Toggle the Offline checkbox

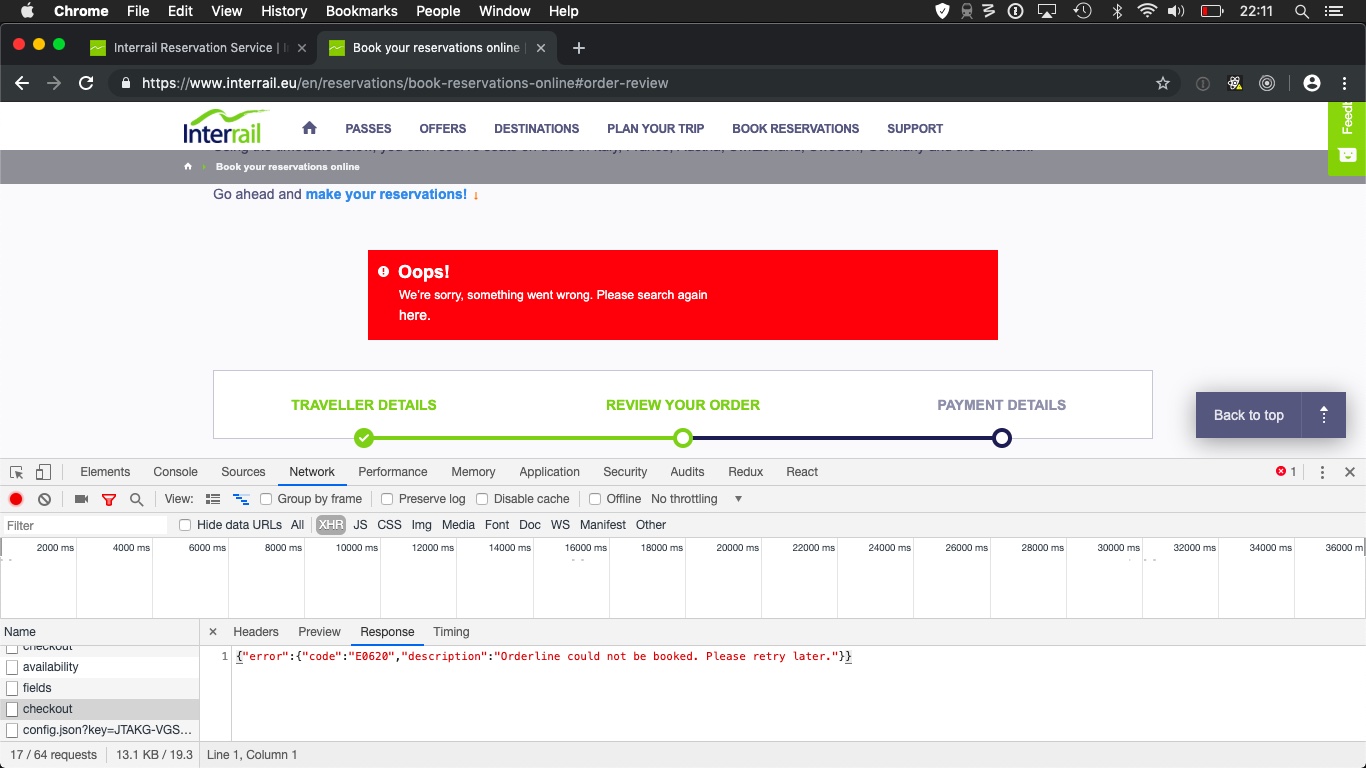tap(595, 499)
